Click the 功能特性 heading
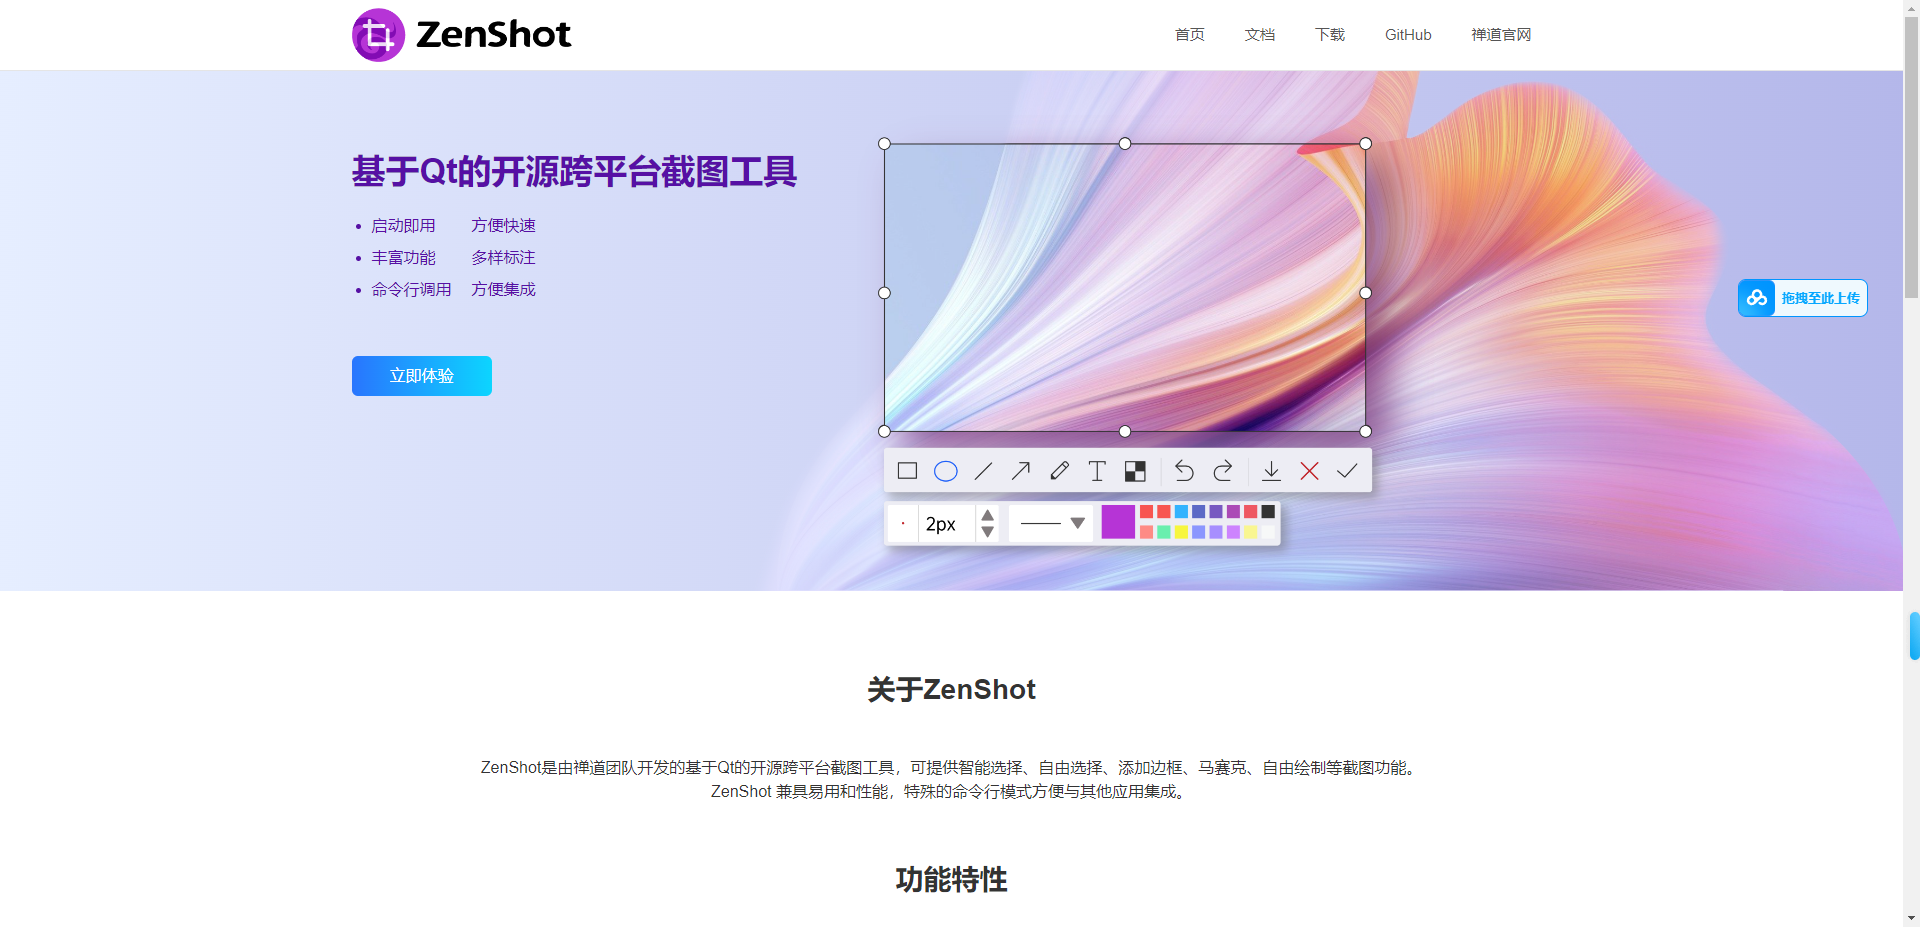1920x927 pixels. point(951,880)
